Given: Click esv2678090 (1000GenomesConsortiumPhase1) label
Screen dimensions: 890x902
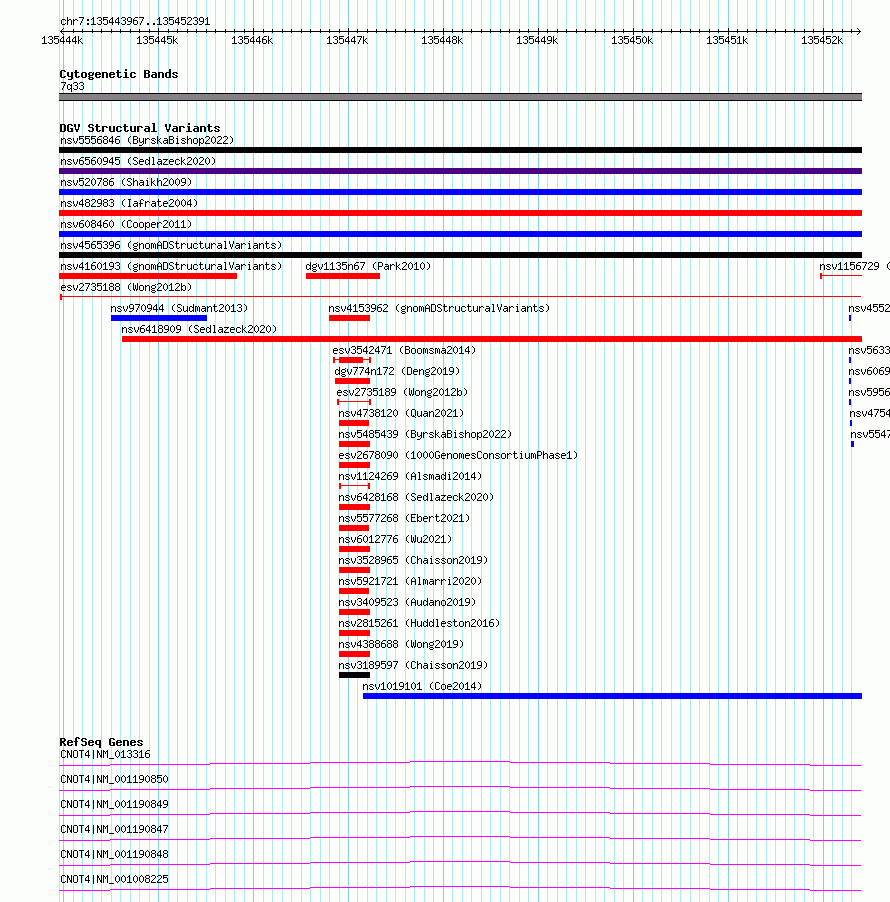Looking at the screenshot, I should 458,455.
